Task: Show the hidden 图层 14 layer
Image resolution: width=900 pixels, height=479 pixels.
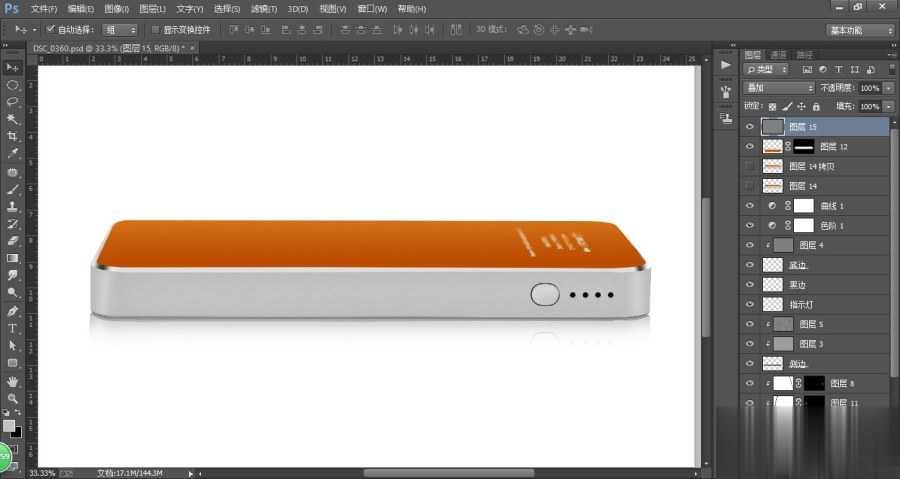Action: point(750,186)
